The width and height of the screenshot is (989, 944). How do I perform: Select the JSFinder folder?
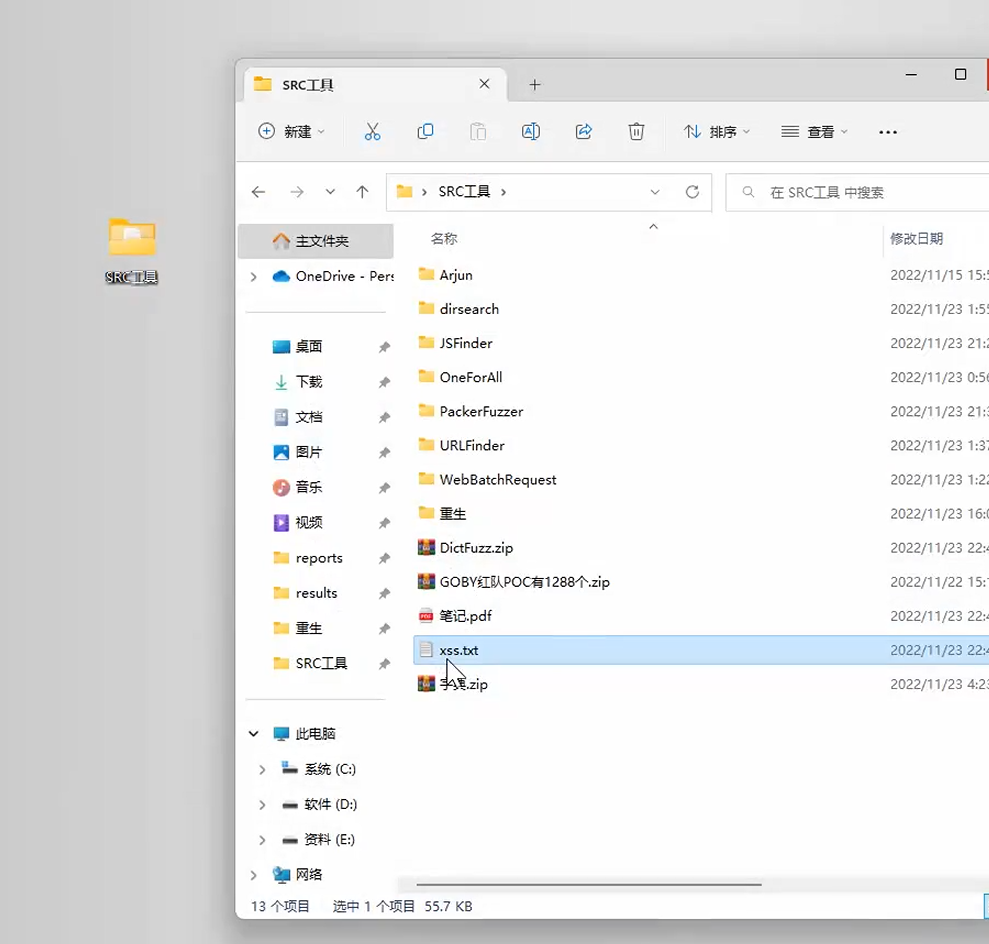[455, 343]
